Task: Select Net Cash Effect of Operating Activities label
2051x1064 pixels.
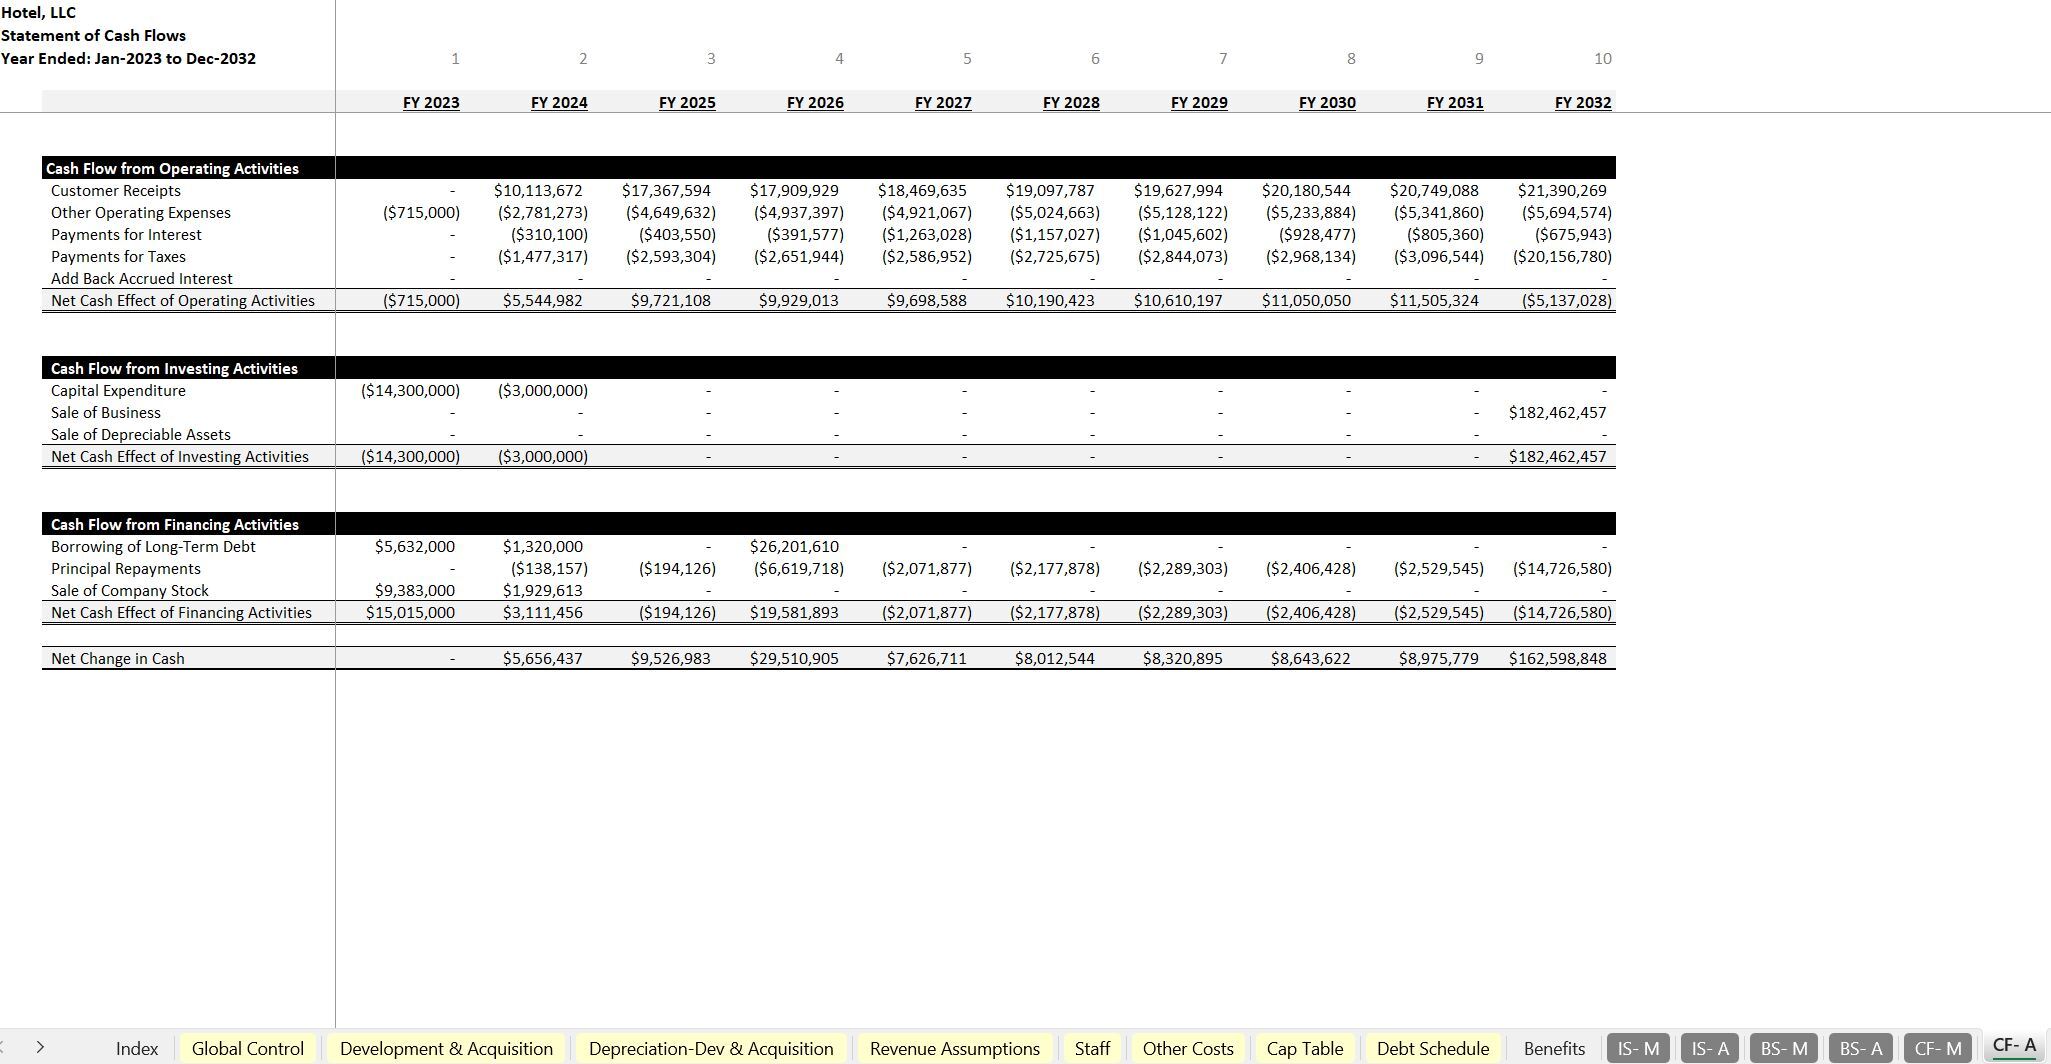Action: click(x=182, y=300)
